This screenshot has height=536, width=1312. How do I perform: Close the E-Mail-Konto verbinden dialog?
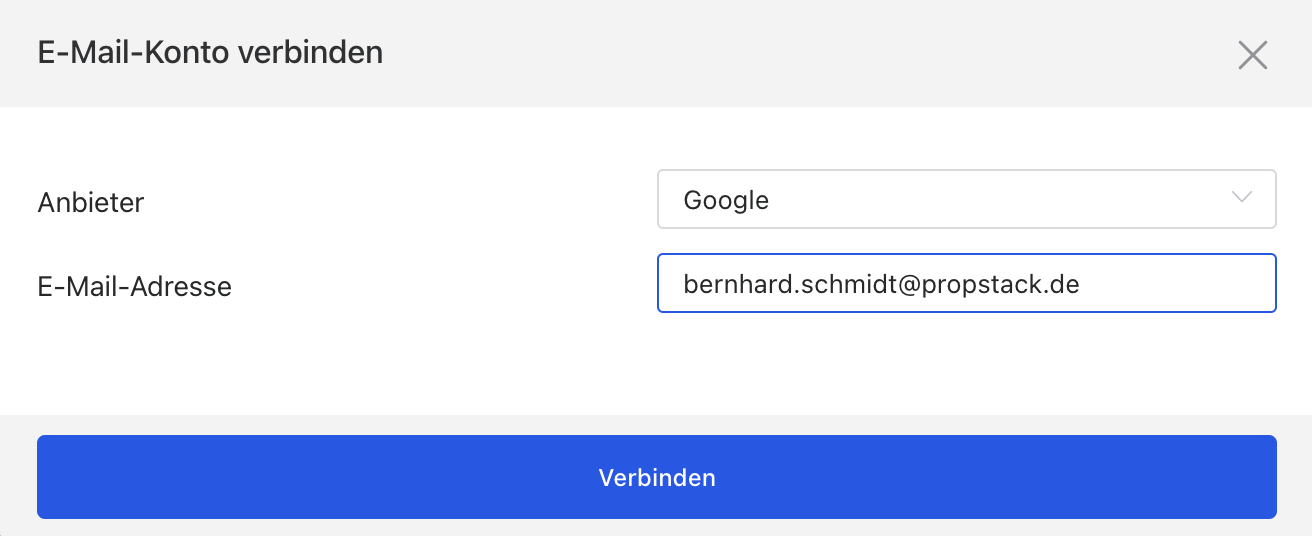[x=1252, y=55]
